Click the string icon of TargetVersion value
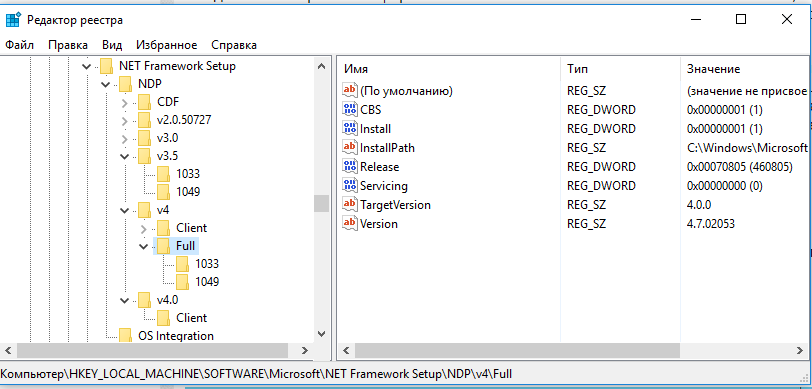The image size is (812, 389). [350, 205]
